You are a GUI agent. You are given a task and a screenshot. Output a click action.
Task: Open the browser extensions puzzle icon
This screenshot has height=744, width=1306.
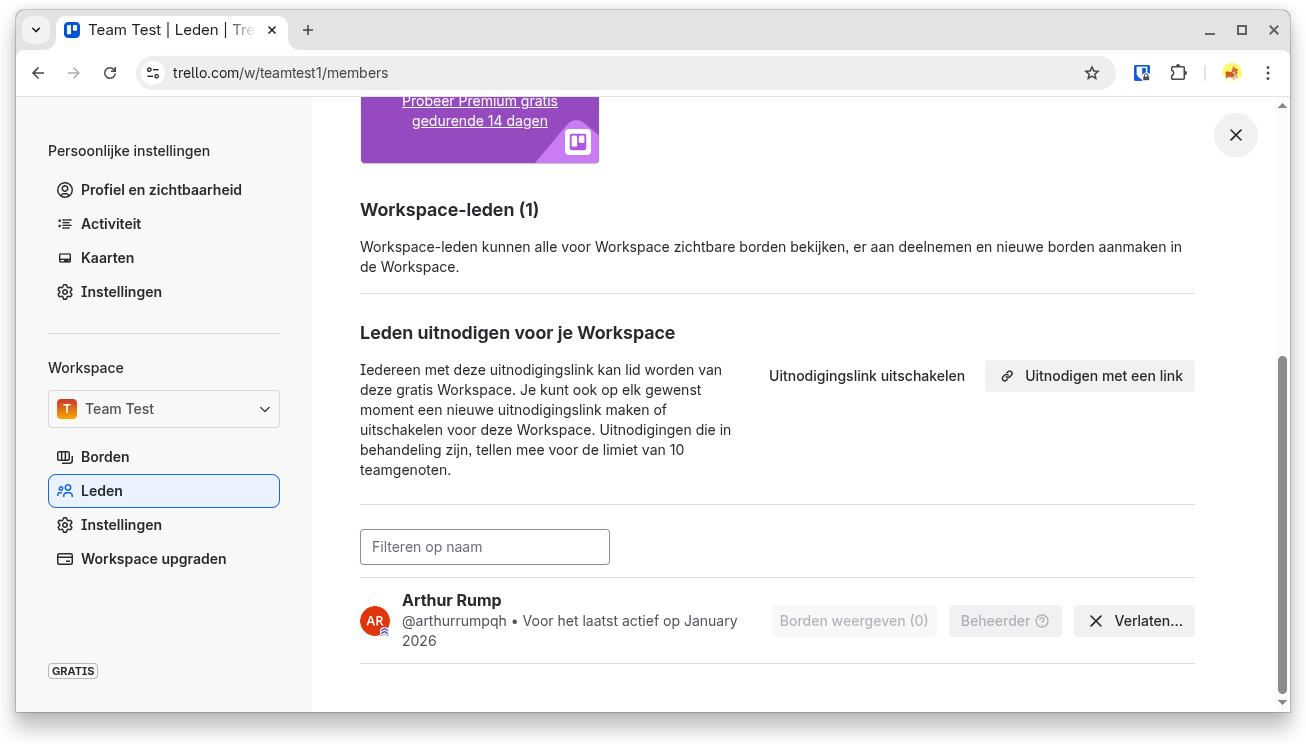point(1178,73)
